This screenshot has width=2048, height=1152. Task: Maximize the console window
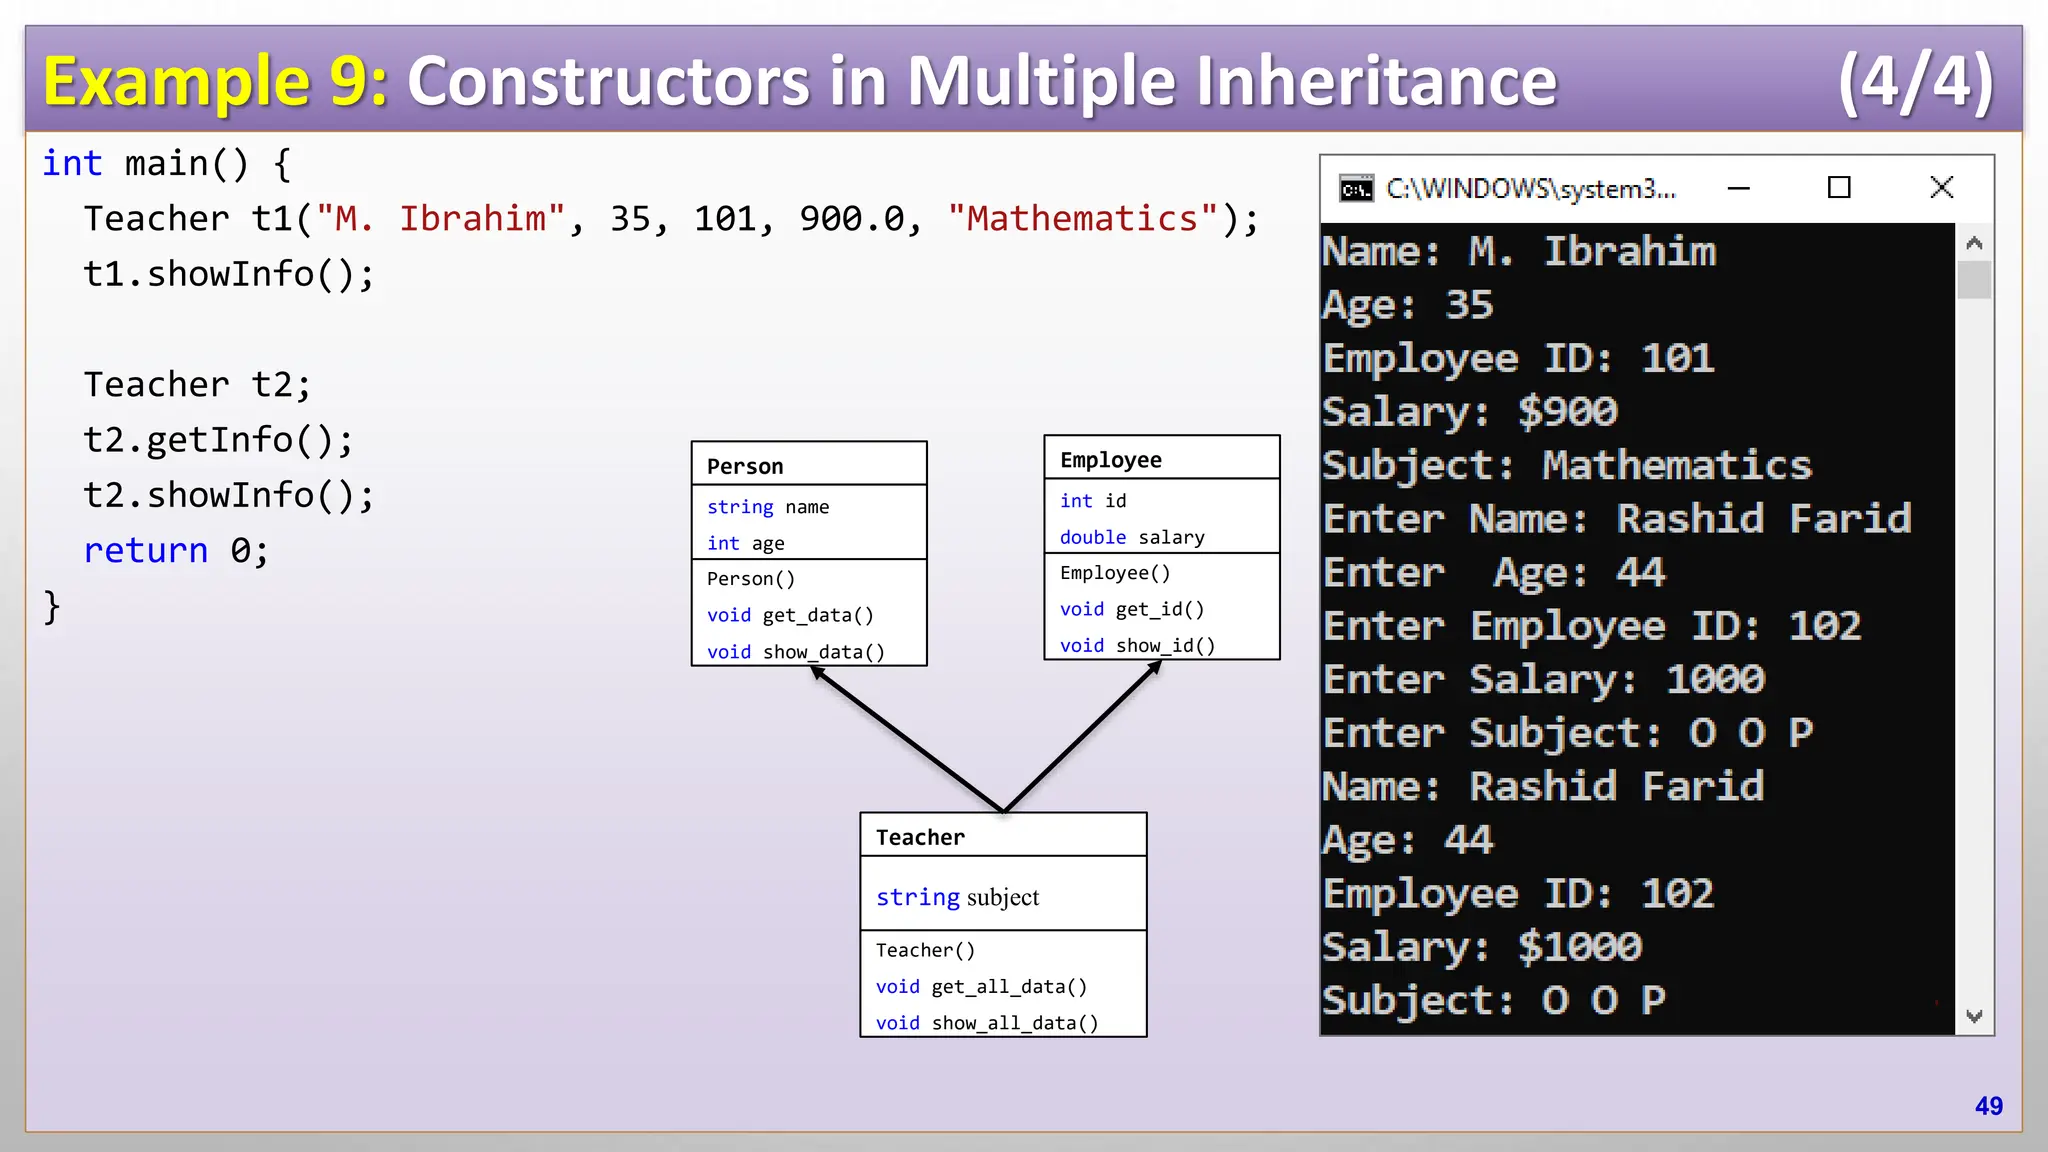[1839, 188]
